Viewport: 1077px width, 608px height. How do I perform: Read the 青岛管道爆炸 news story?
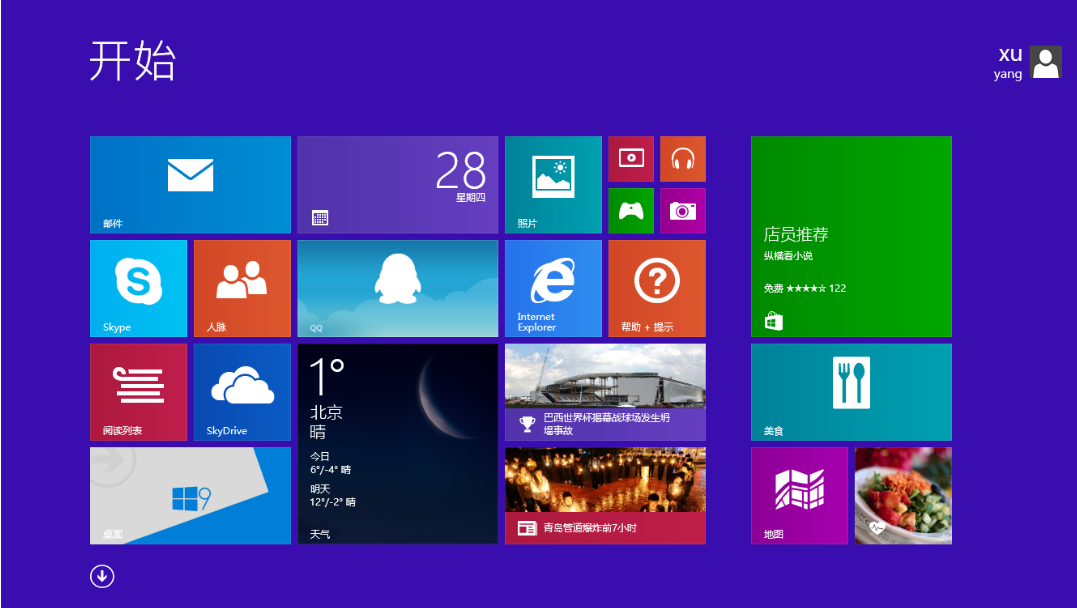pos(605,495)
